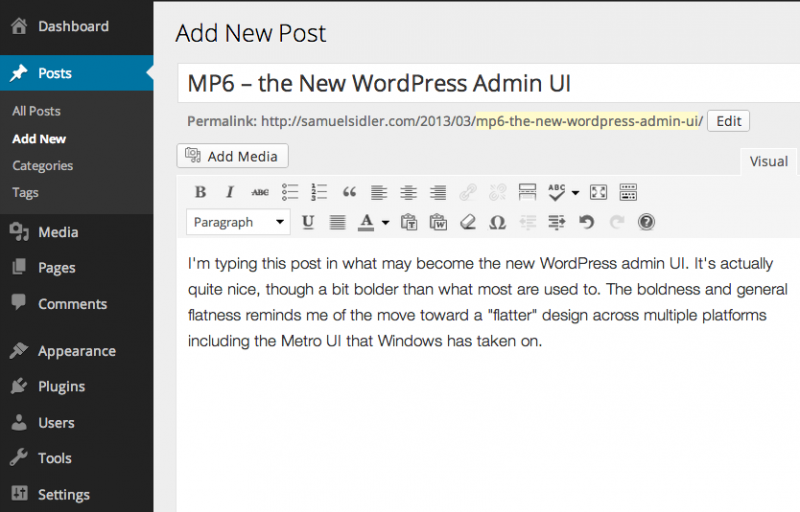The height and width of the screenshot is (512, 800).
Task: Open the Paragraph format dropdown
Action: pos(238,222)
